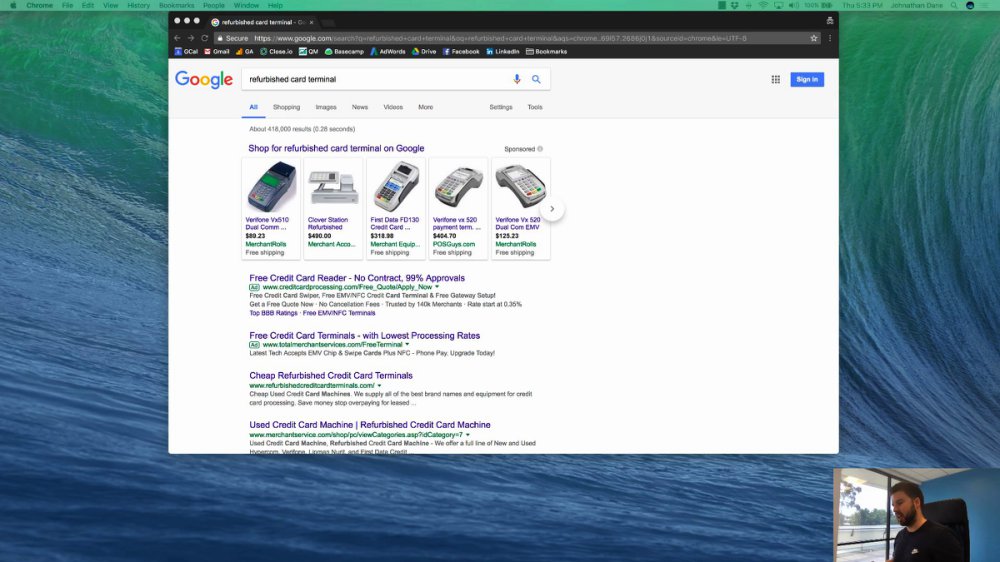Viewport: 1000px width, 562px height.
Task: Click the Google search input field
Action: click(x=376, y=79)
